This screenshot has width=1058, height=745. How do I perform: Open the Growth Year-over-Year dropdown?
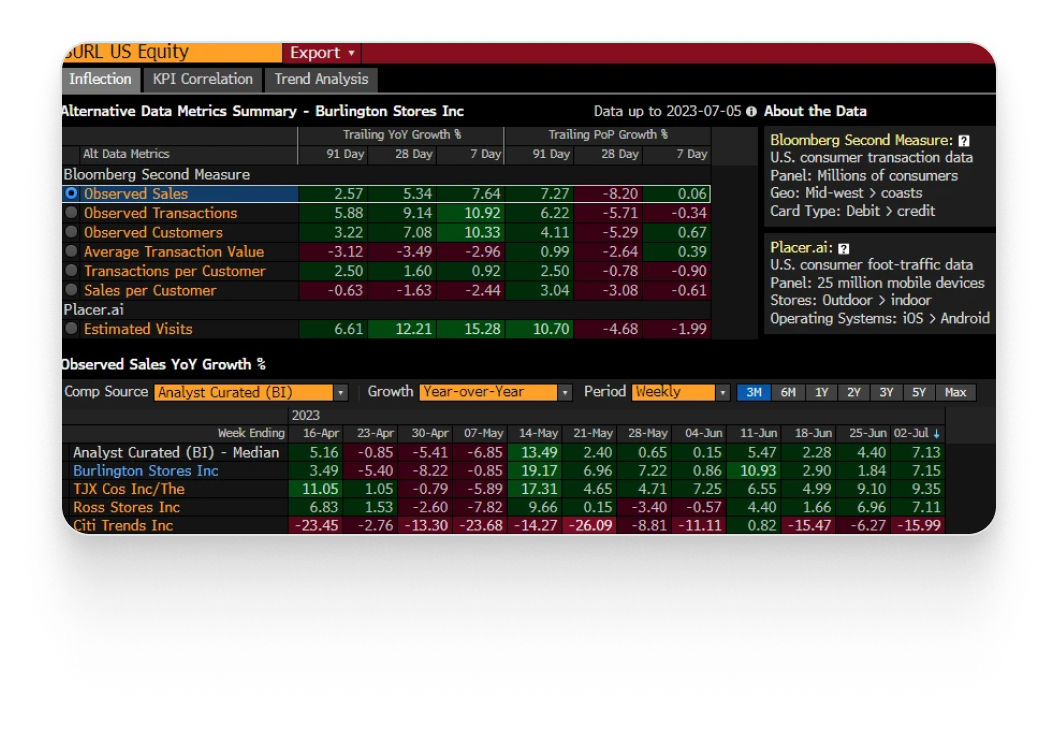coord(565,393)
